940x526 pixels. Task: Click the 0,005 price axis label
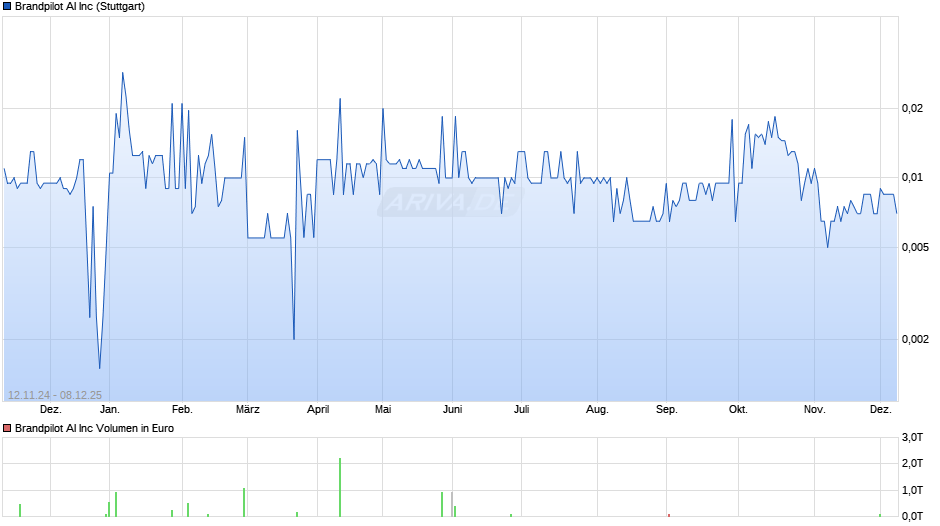[x=915, y=247]
